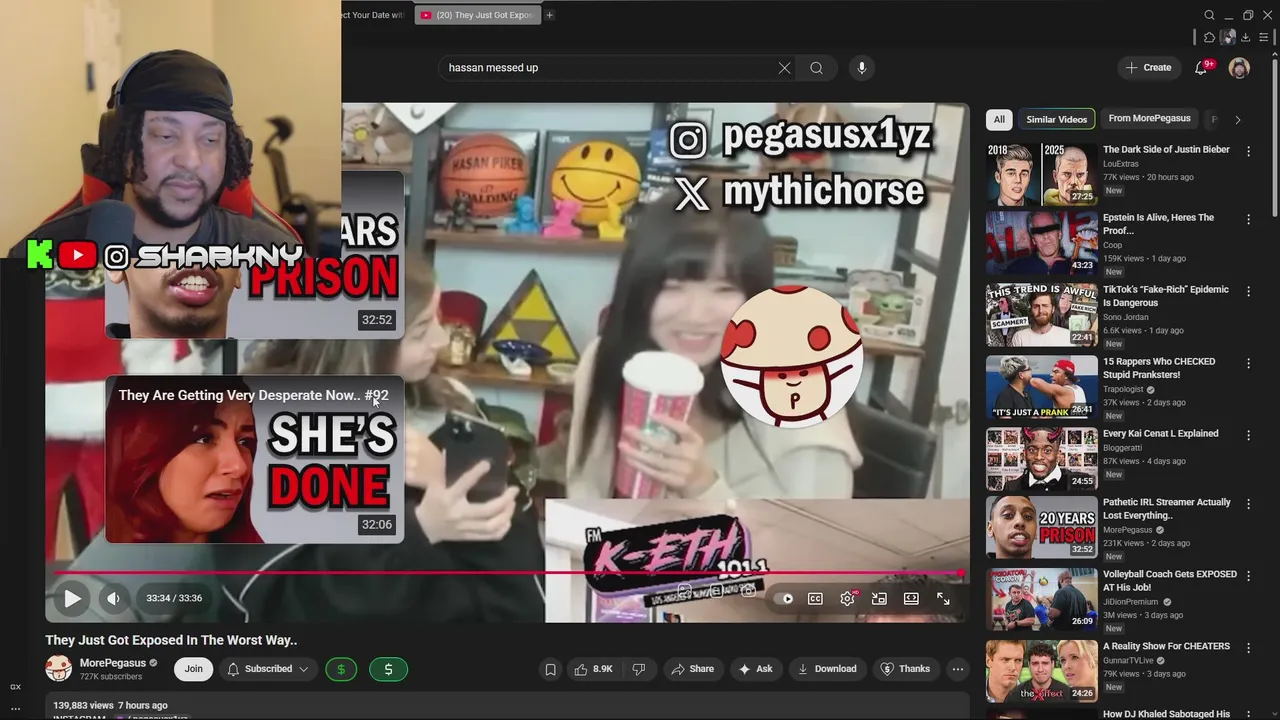Open the notifications bell
This screenshot has height=720, width=1280.
click(1201, 68)
